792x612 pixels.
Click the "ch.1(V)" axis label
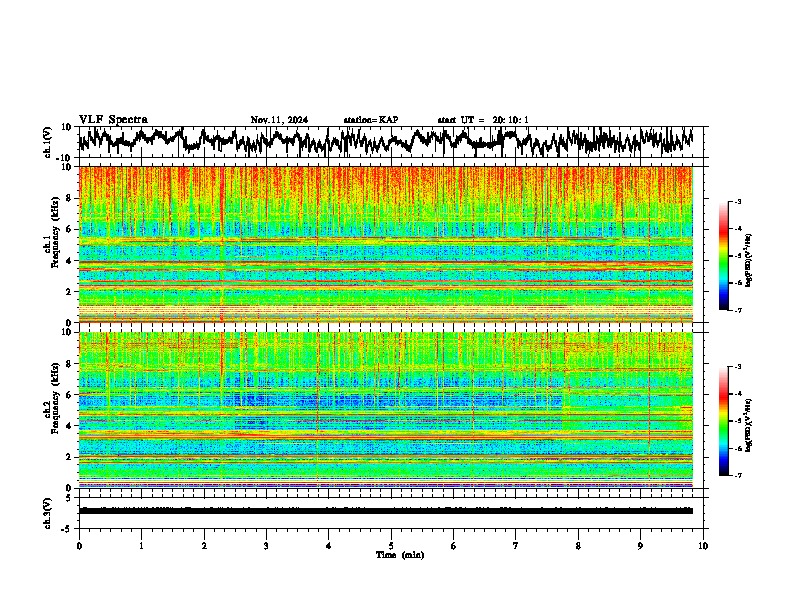(48, 142)
